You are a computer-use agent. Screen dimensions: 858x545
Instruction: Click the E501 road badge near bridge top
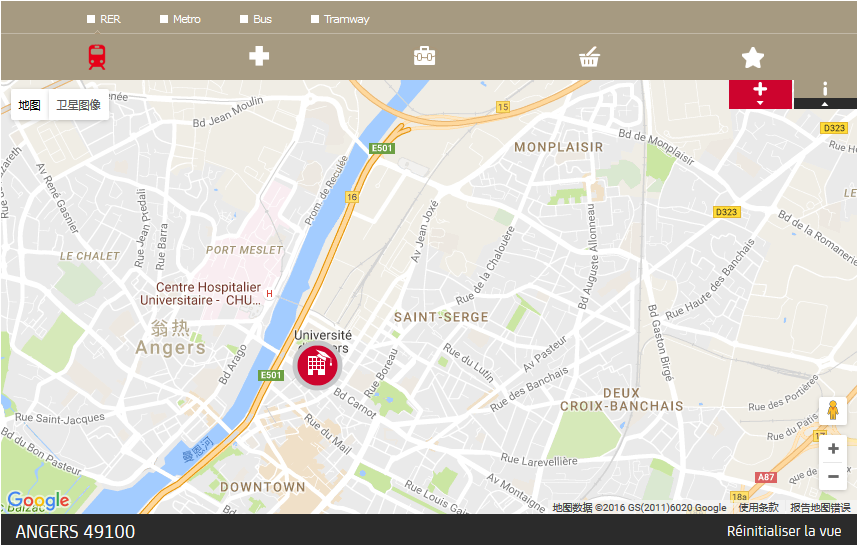382,148
